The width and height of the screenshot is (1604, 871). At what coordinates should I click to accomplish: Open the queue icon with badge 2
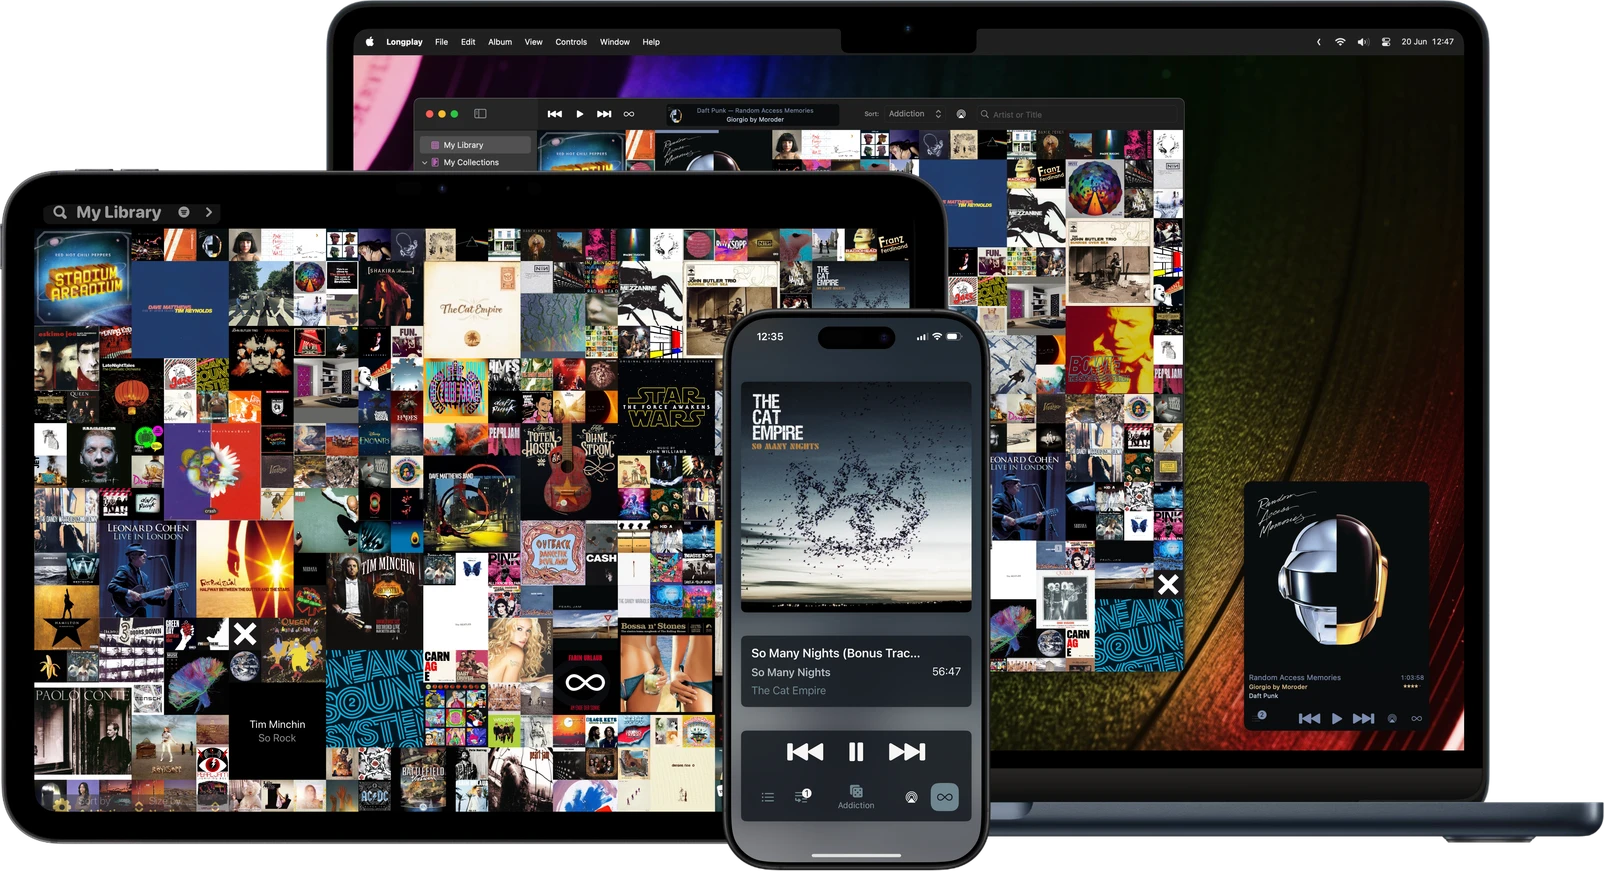pyautogui.click(x=1262, y=716)
